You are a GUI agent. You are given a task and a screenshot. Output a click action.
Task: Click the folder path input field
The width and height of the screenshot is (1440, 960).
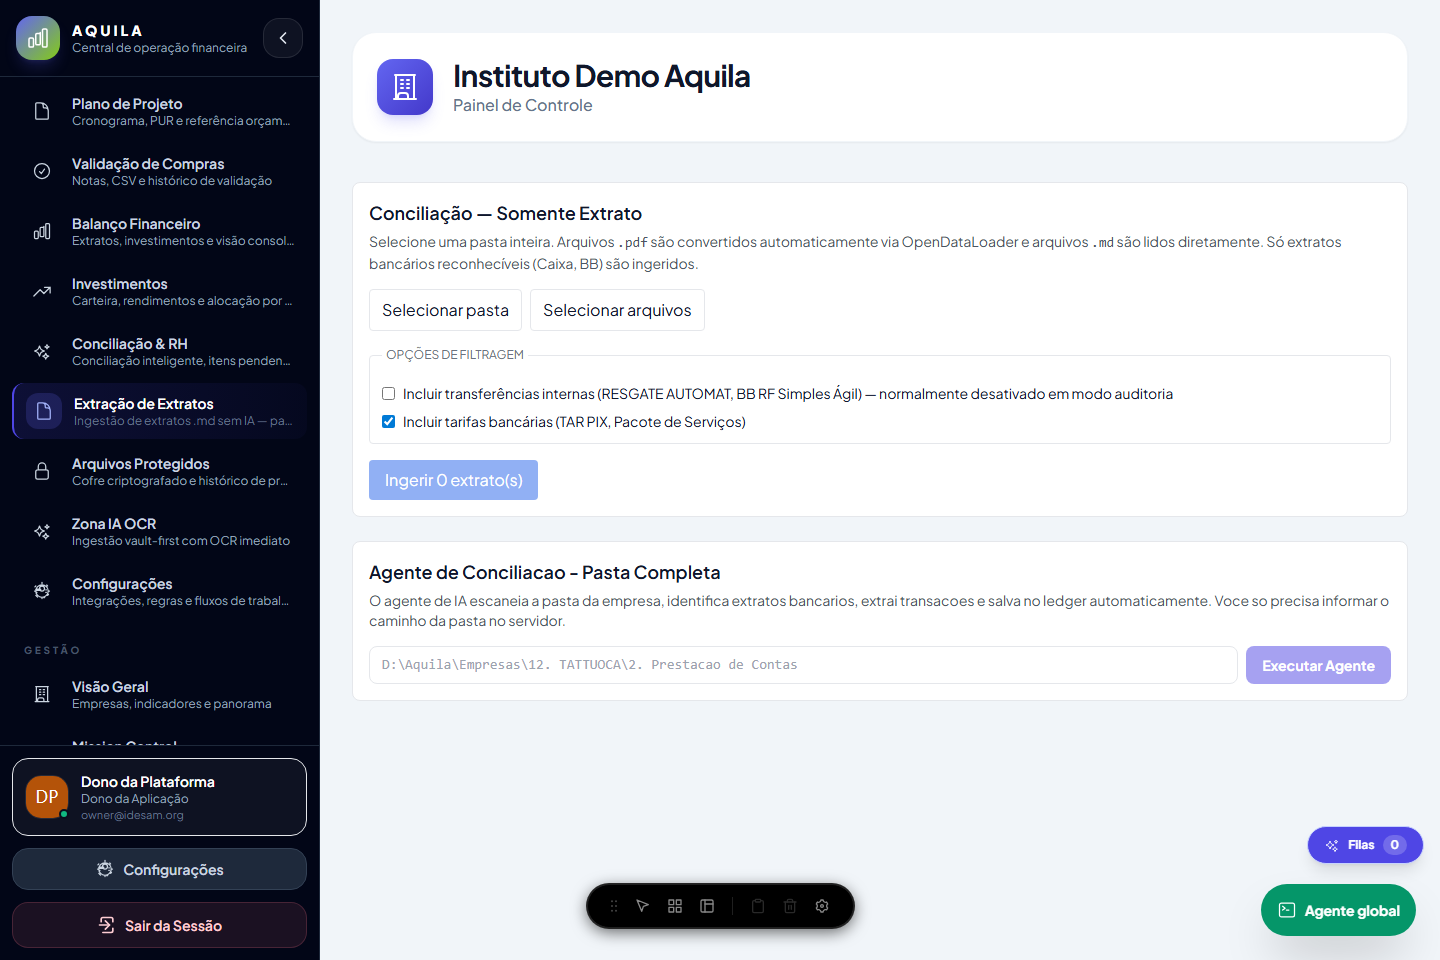click(x=803, y=665)
